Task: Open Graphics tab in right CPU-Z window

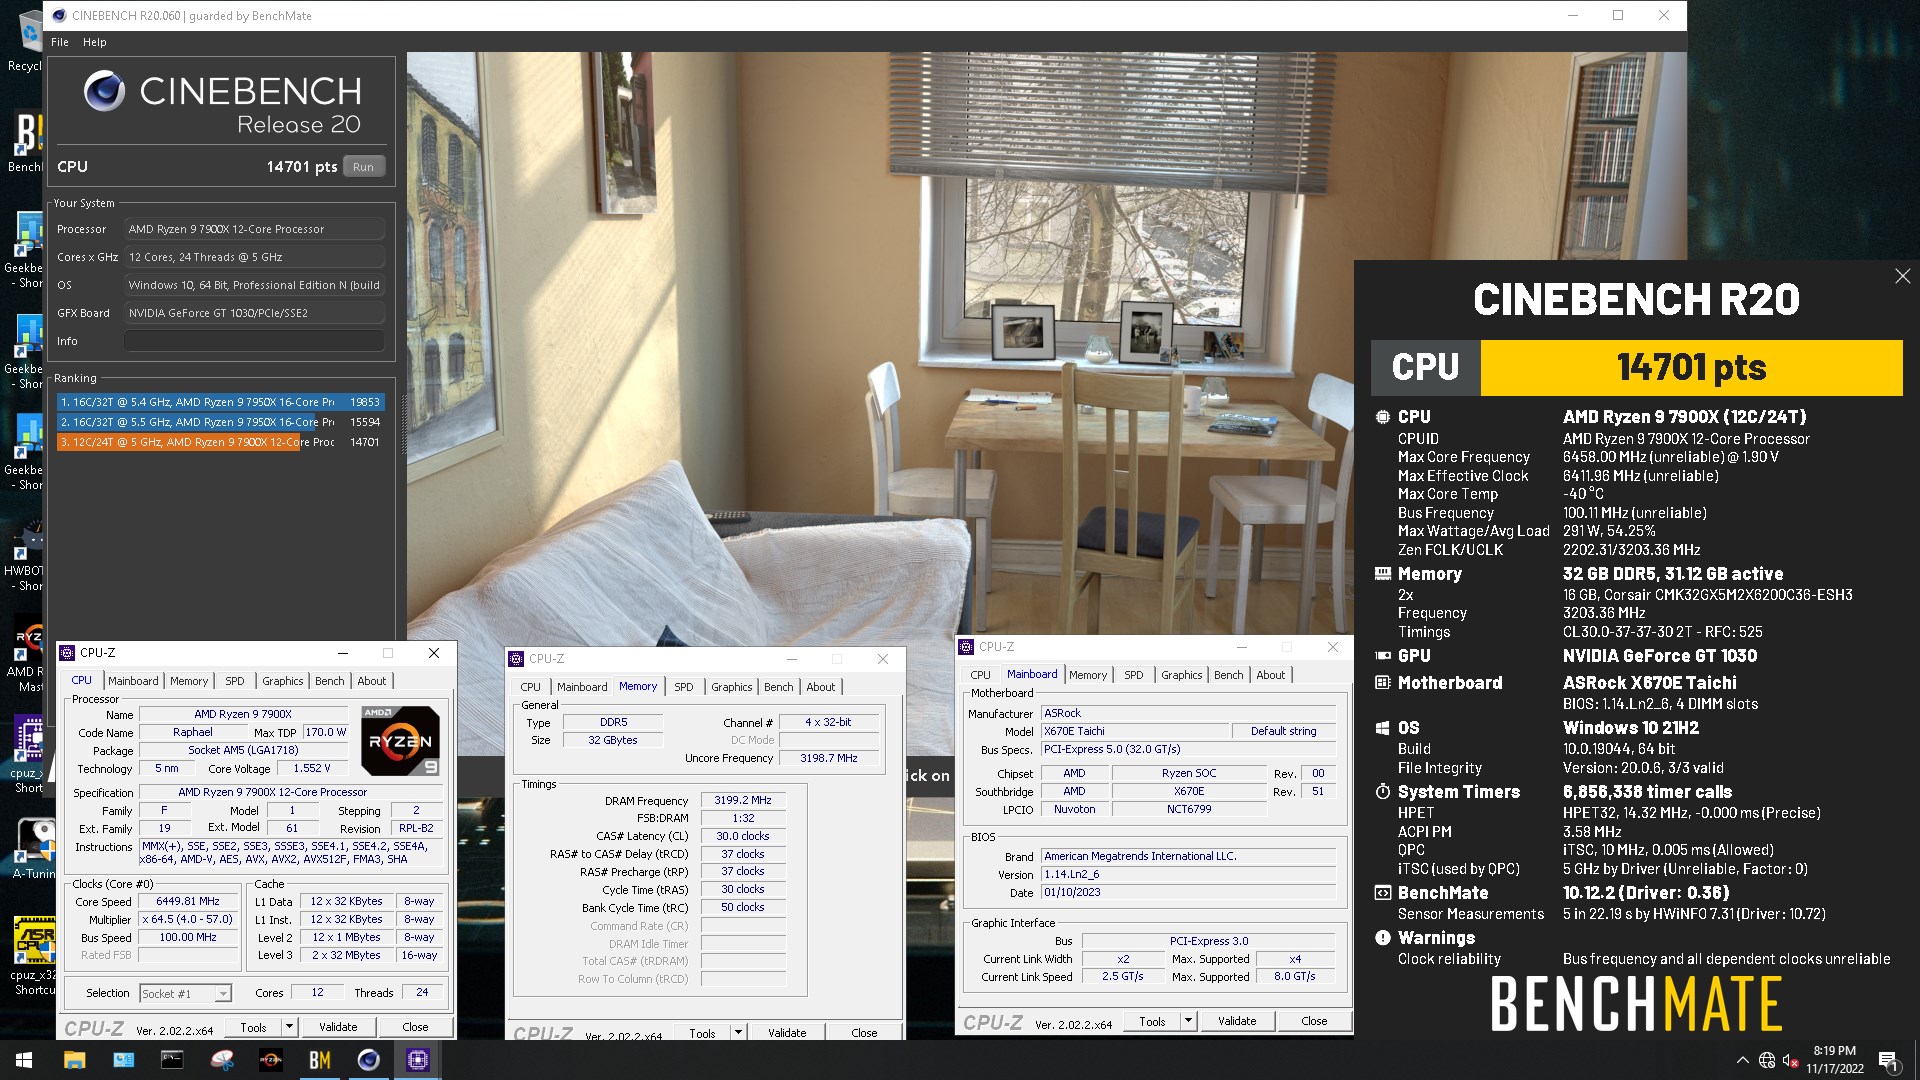Action: [1182, 675]
